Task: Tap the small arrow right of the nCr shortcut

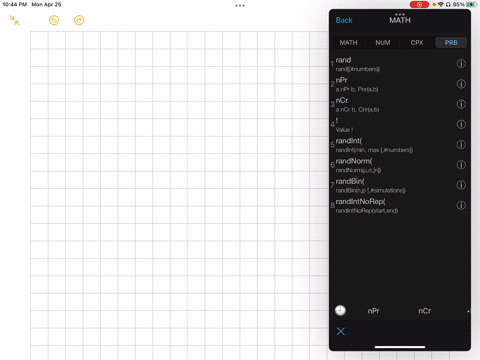Action: tap(468, 311)
